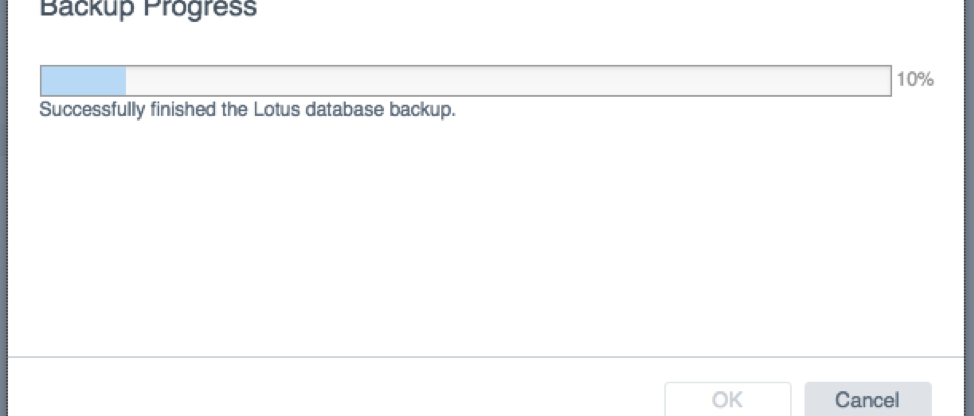Viewport: 974px width, 416px height.
Task: Click the far right end of progress bar
Action: pyautogui.click(x=887, y=81)
